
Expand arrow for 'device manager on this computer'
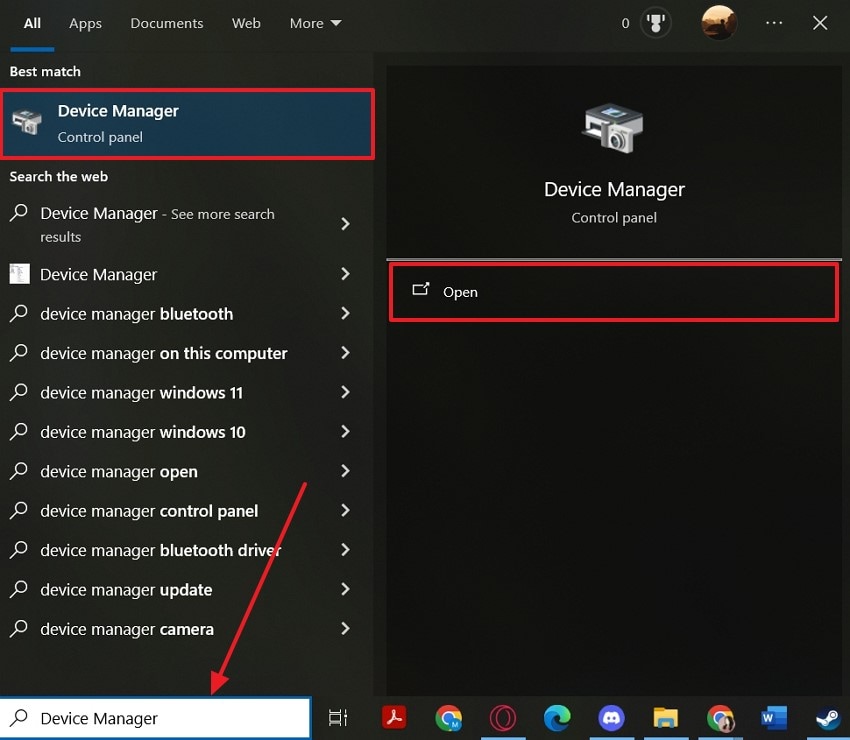coord(345,353)
